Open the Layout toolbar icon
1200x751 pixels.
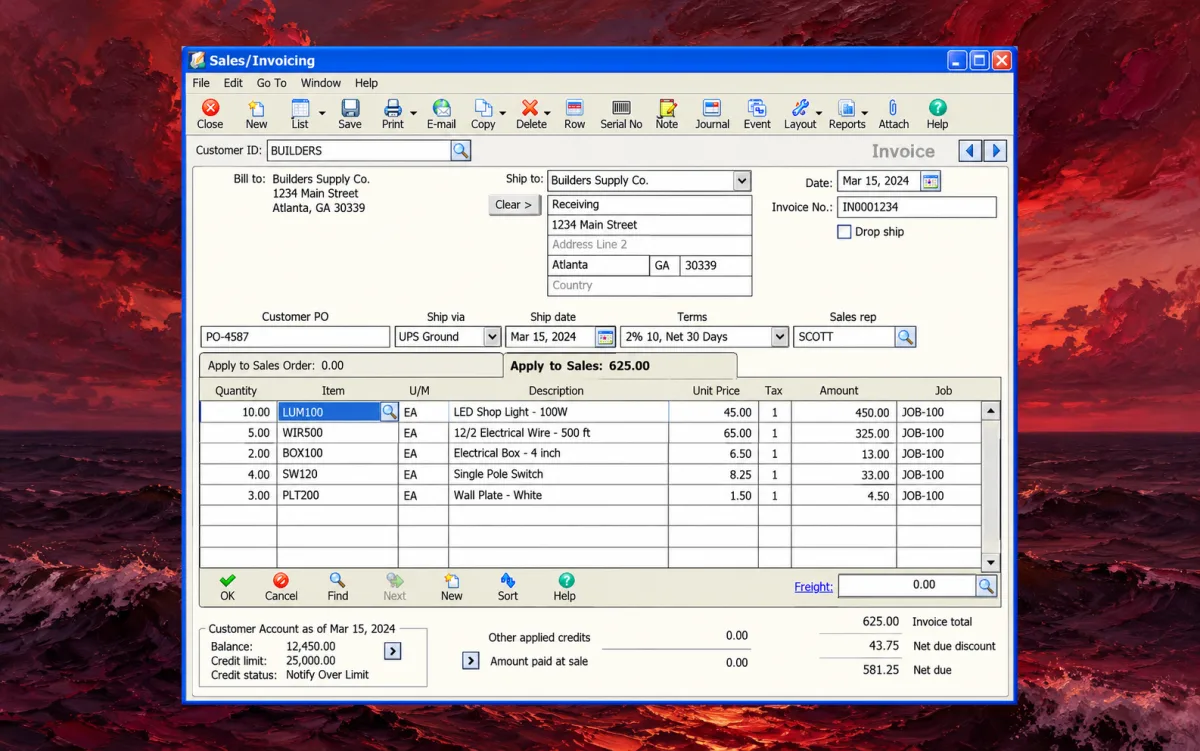point(799,108)
